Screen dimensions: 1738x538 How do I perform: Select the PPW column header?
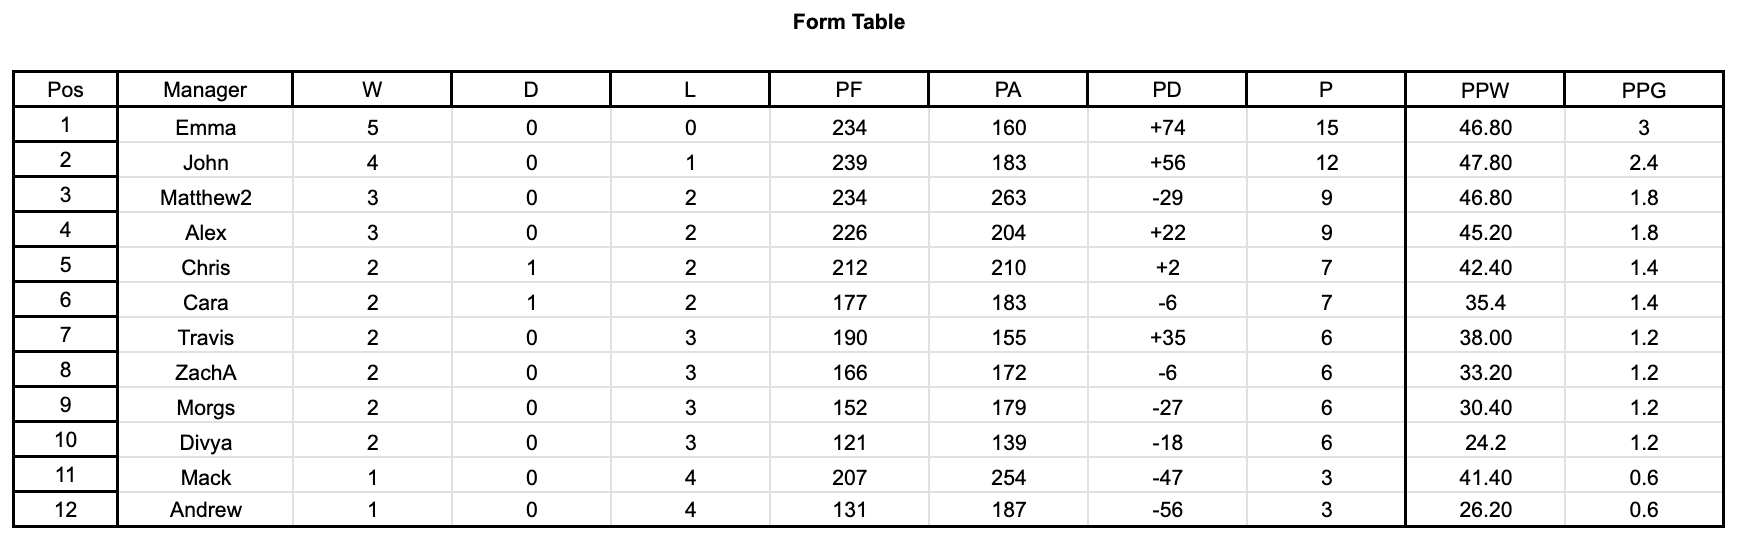tap(1485, 90)
